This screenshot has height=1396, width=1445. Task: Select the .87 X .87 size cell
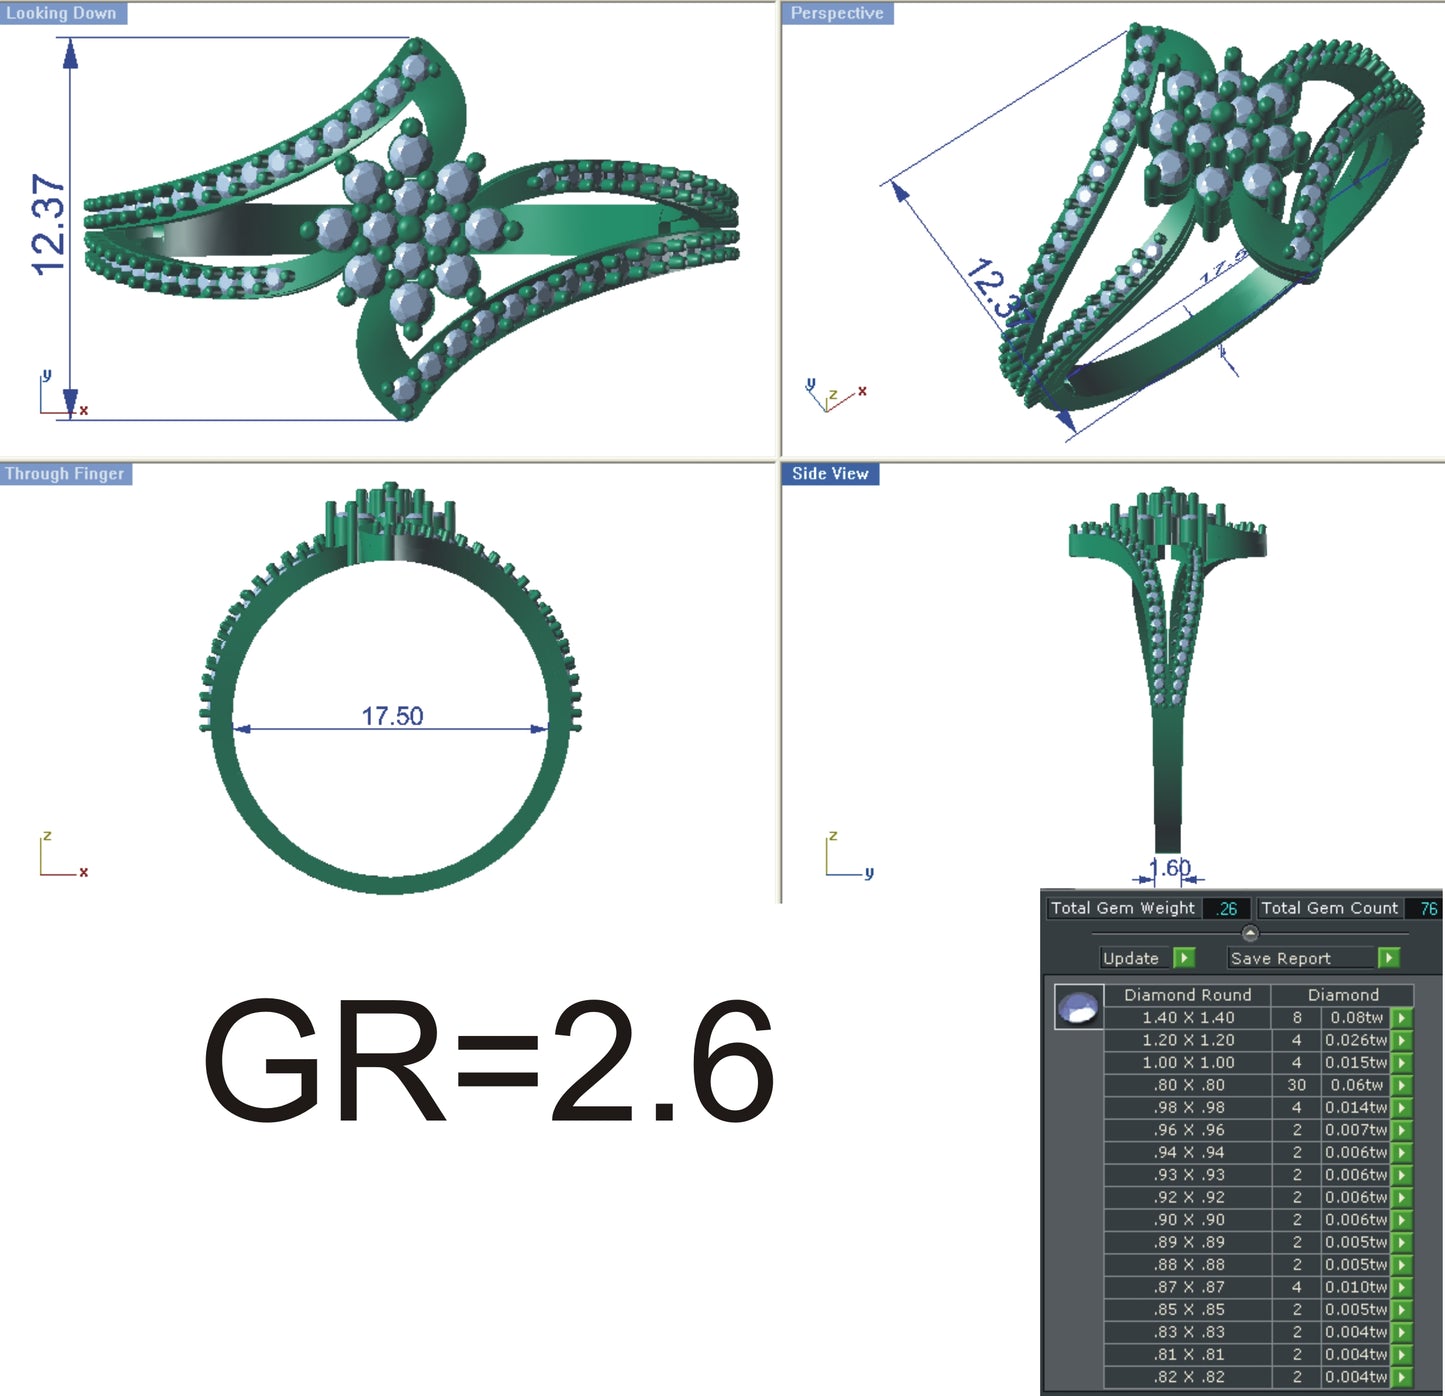click(x=1187, y=1287)
